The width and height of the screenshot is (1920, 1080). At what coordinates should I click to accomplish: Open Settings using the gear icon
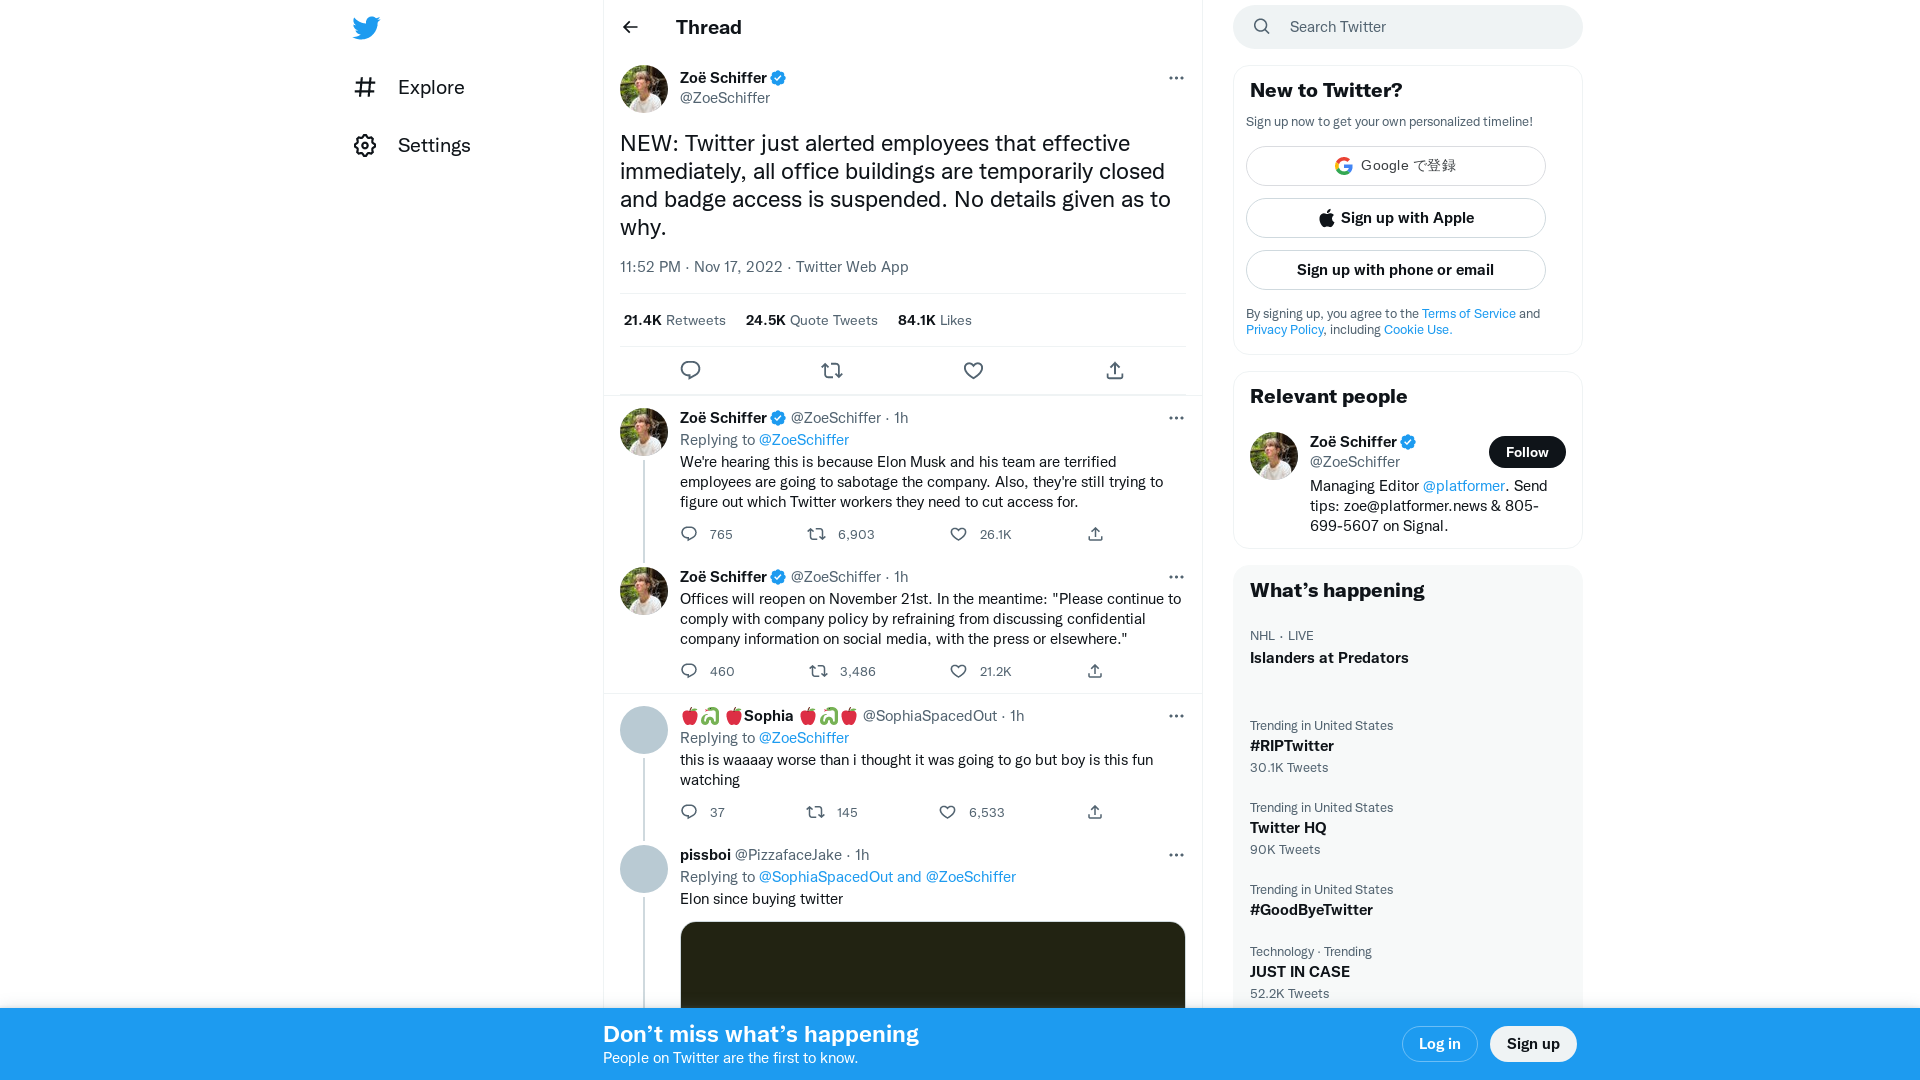[365, 145]
